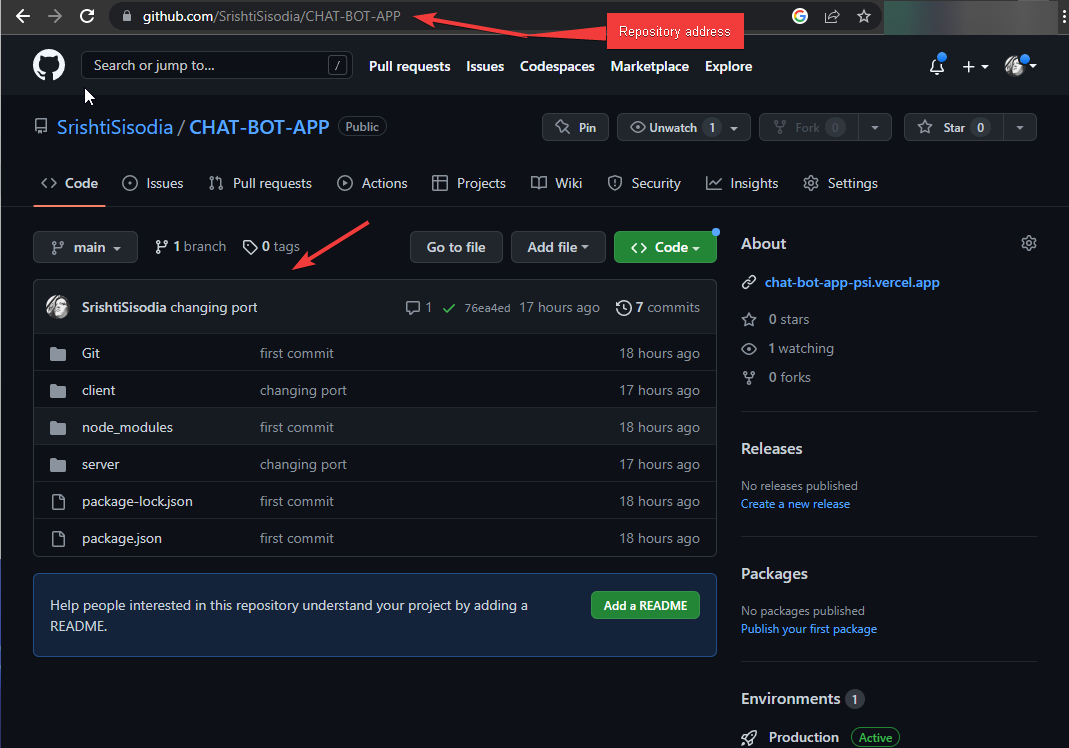Image resolution: width=1069 pixels, height=748 pixels.
Task: Expand the Fork options dropdown arrow
Action: 875,128
